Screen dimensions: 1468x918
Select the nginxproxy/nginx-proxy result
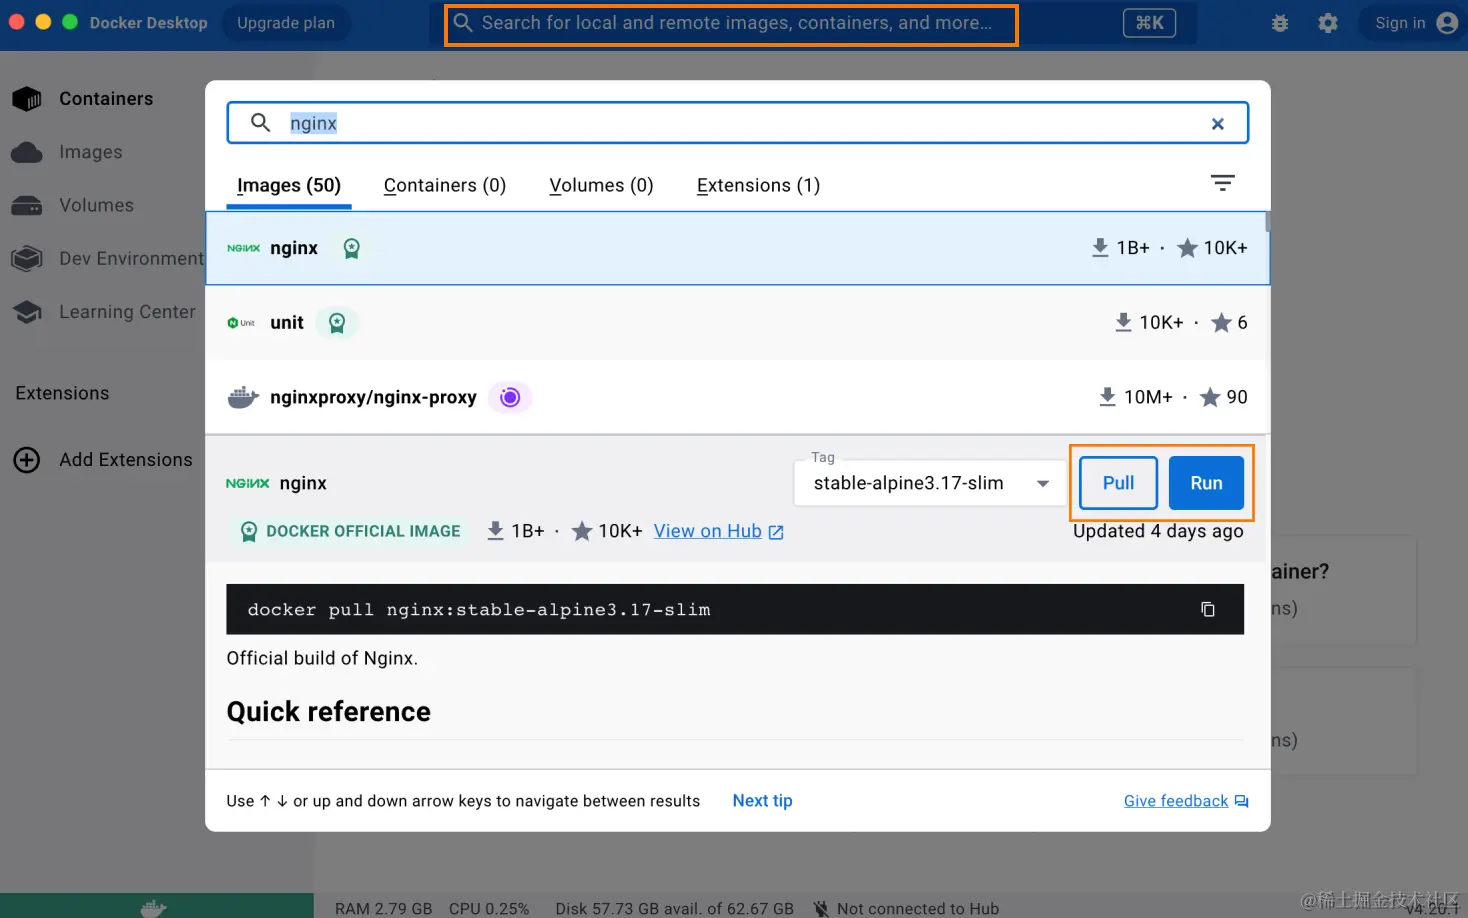pos(737,397)
